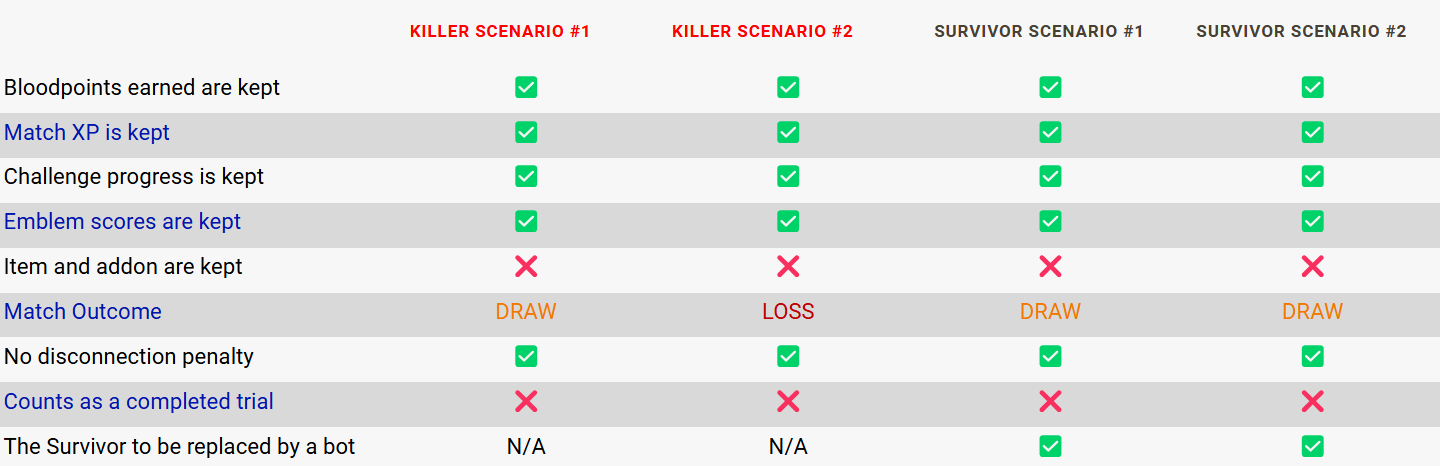Screen dimensions: 1440x466
Task: Click Challenge progress check in Killer Scenario #1
Action: (526, 176)
